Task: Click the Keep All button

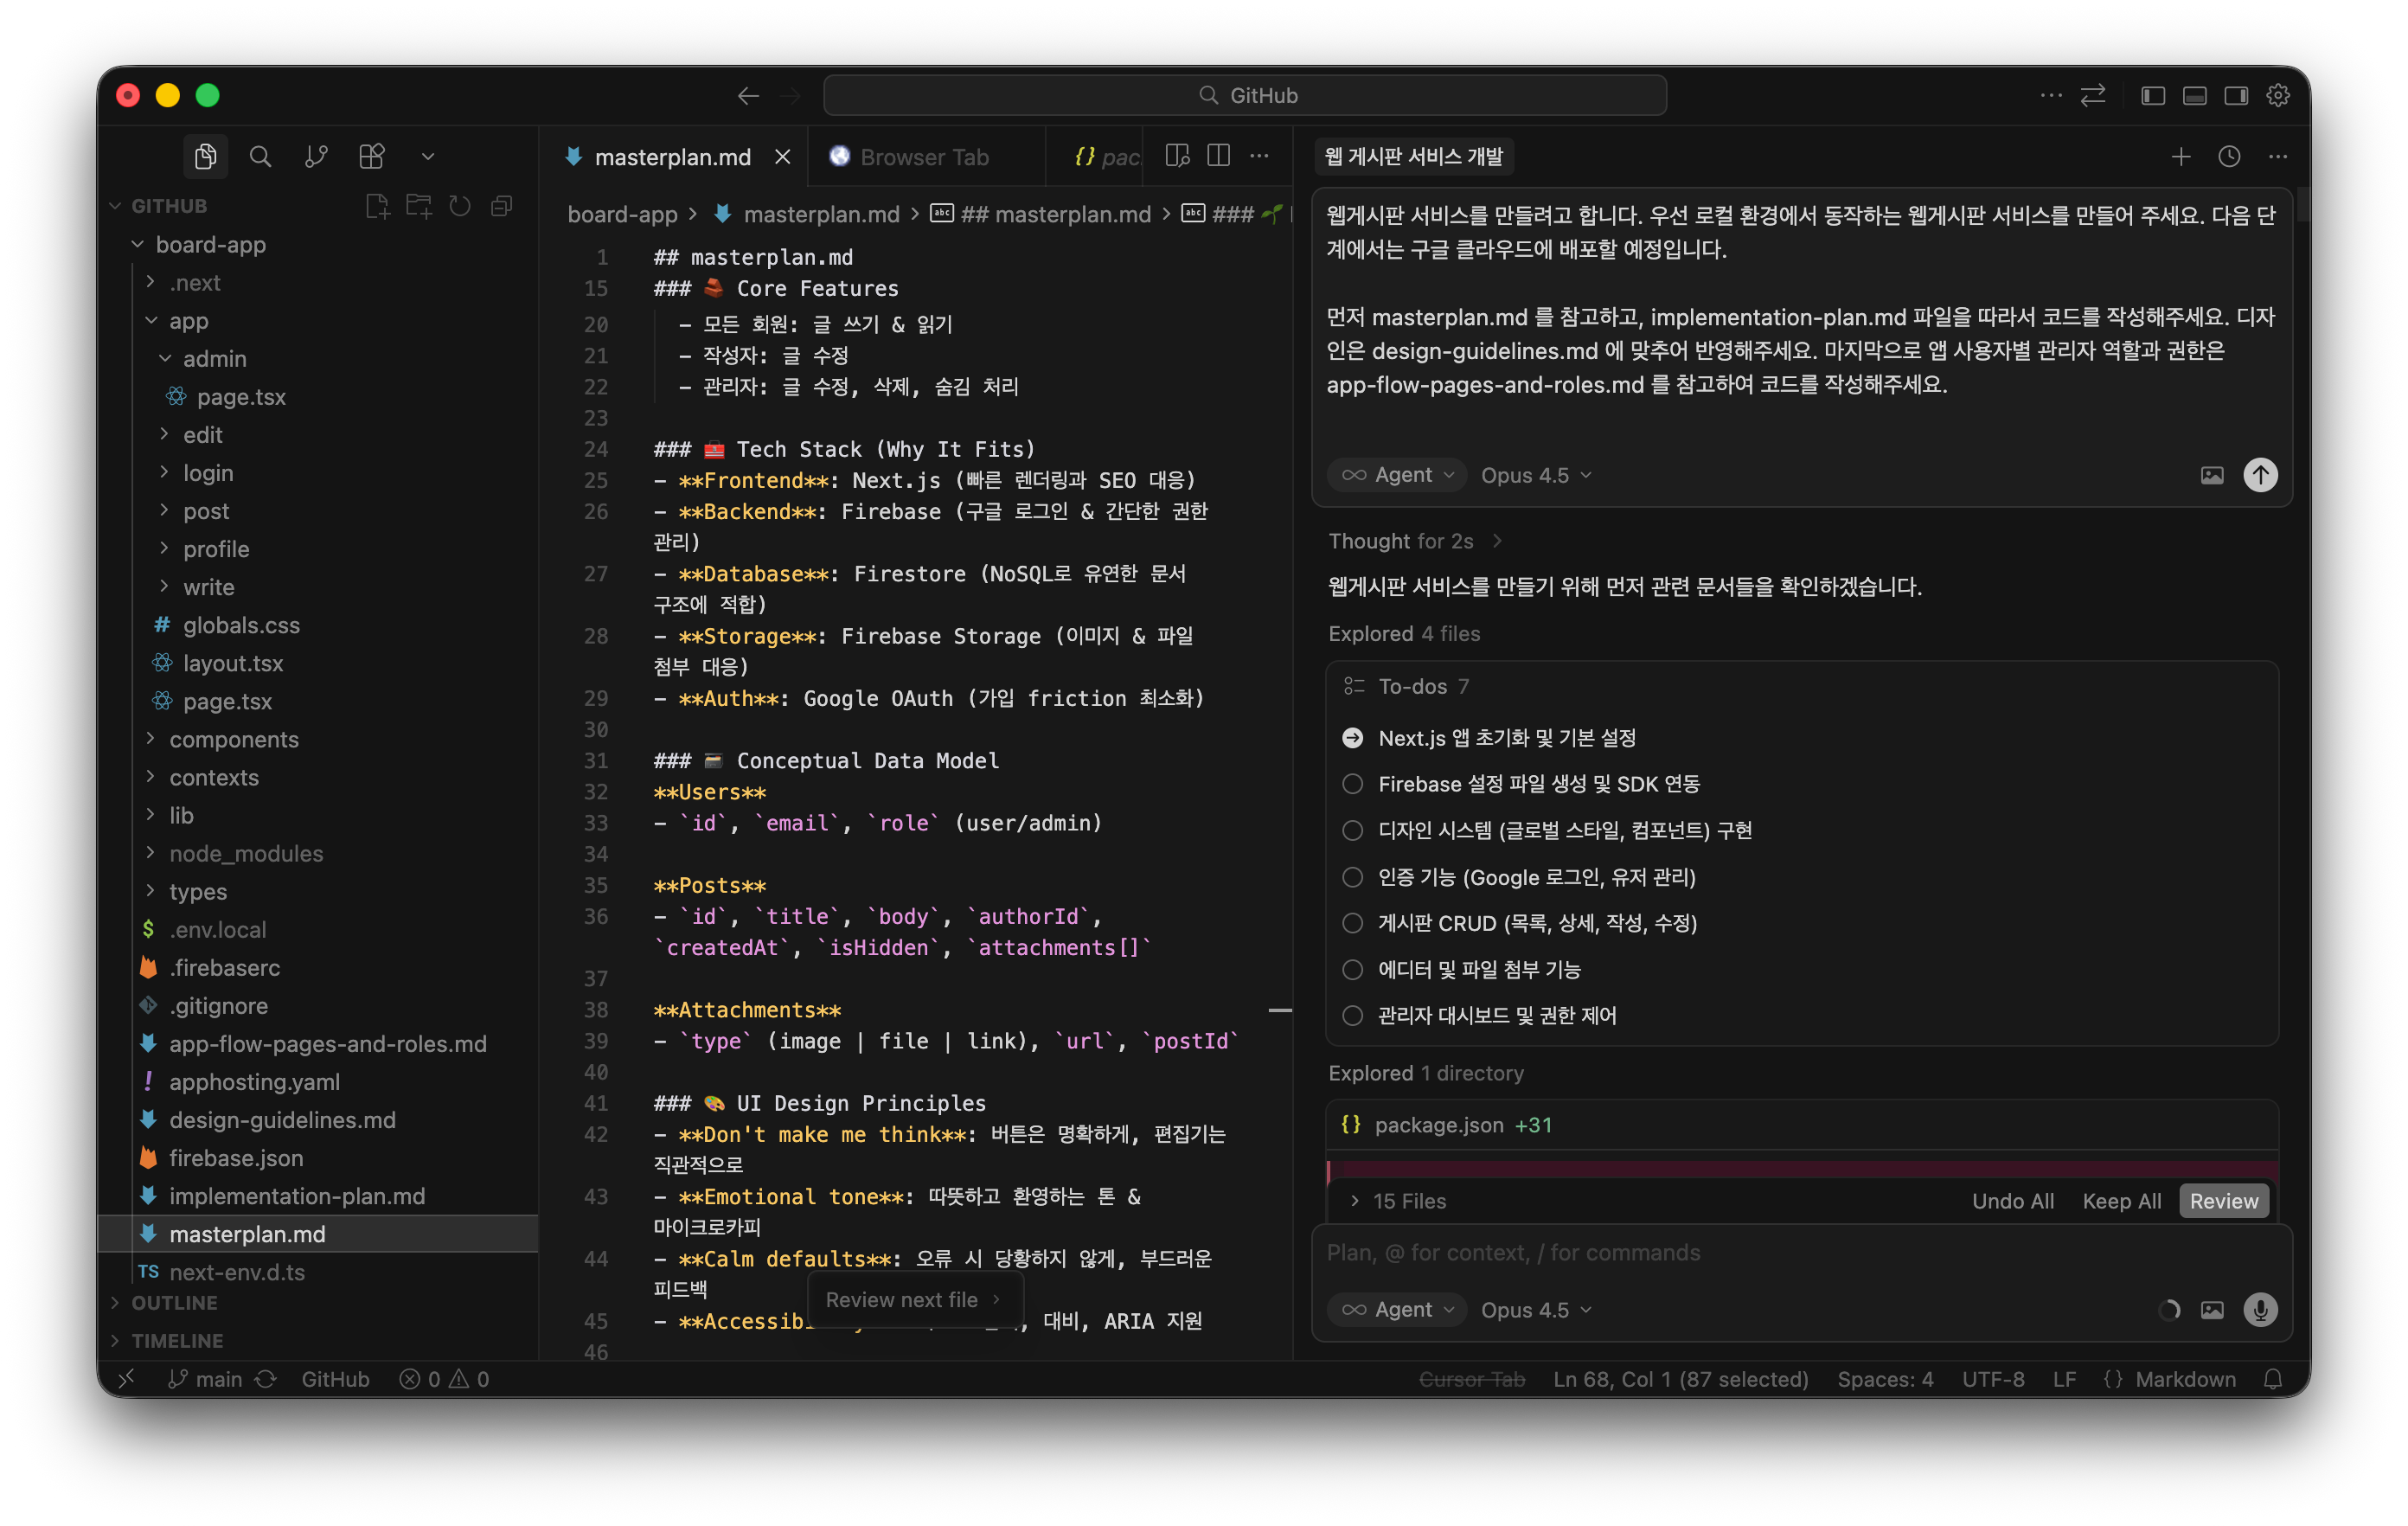Action: pyautogui.click(x=2121, y=1201)
